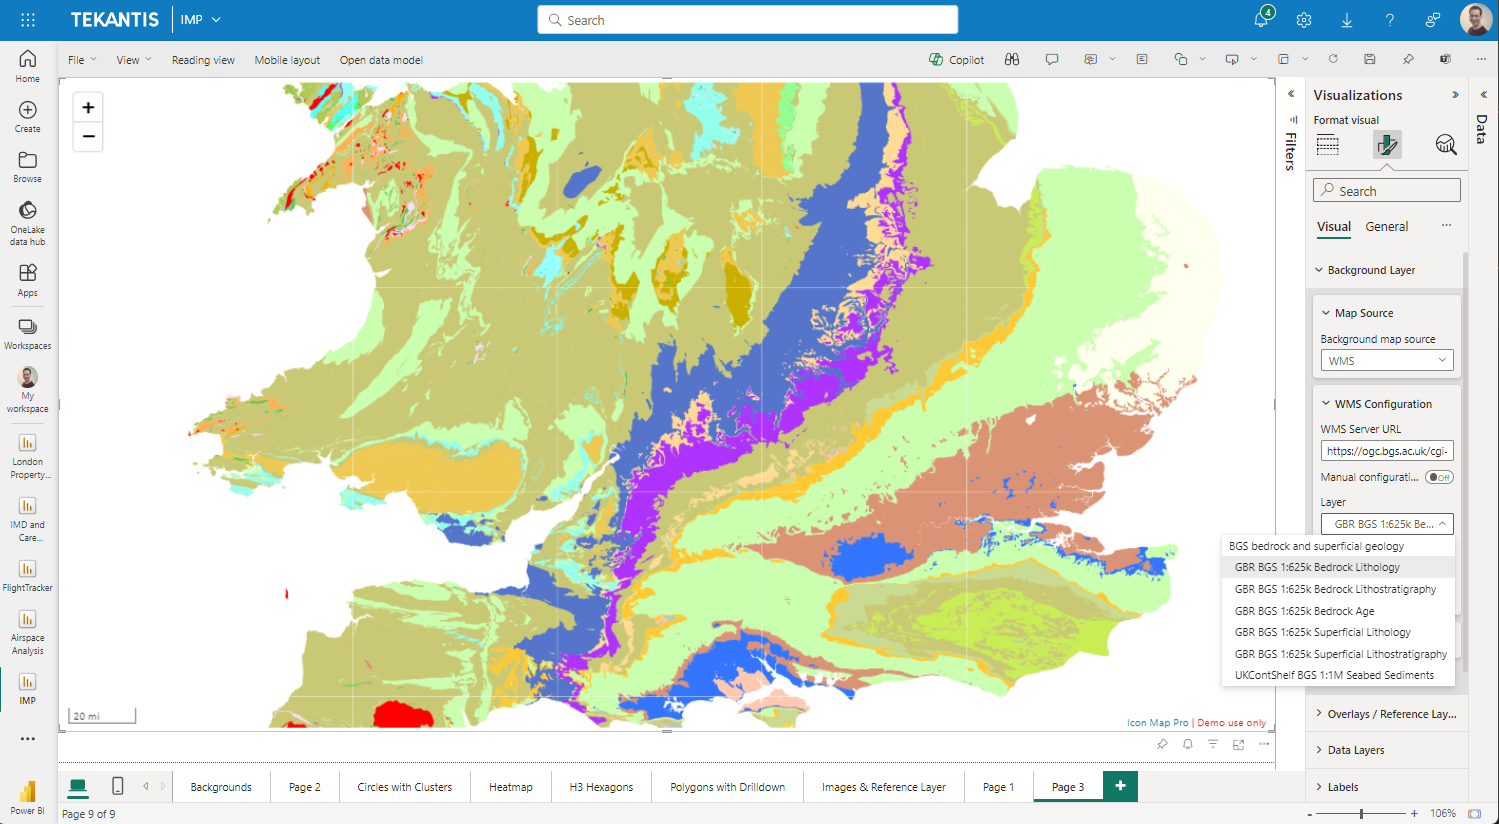Toggle Manual configuration switch on
Image resolution: width=1499 pixels, height=824 pixels.
1439,477
